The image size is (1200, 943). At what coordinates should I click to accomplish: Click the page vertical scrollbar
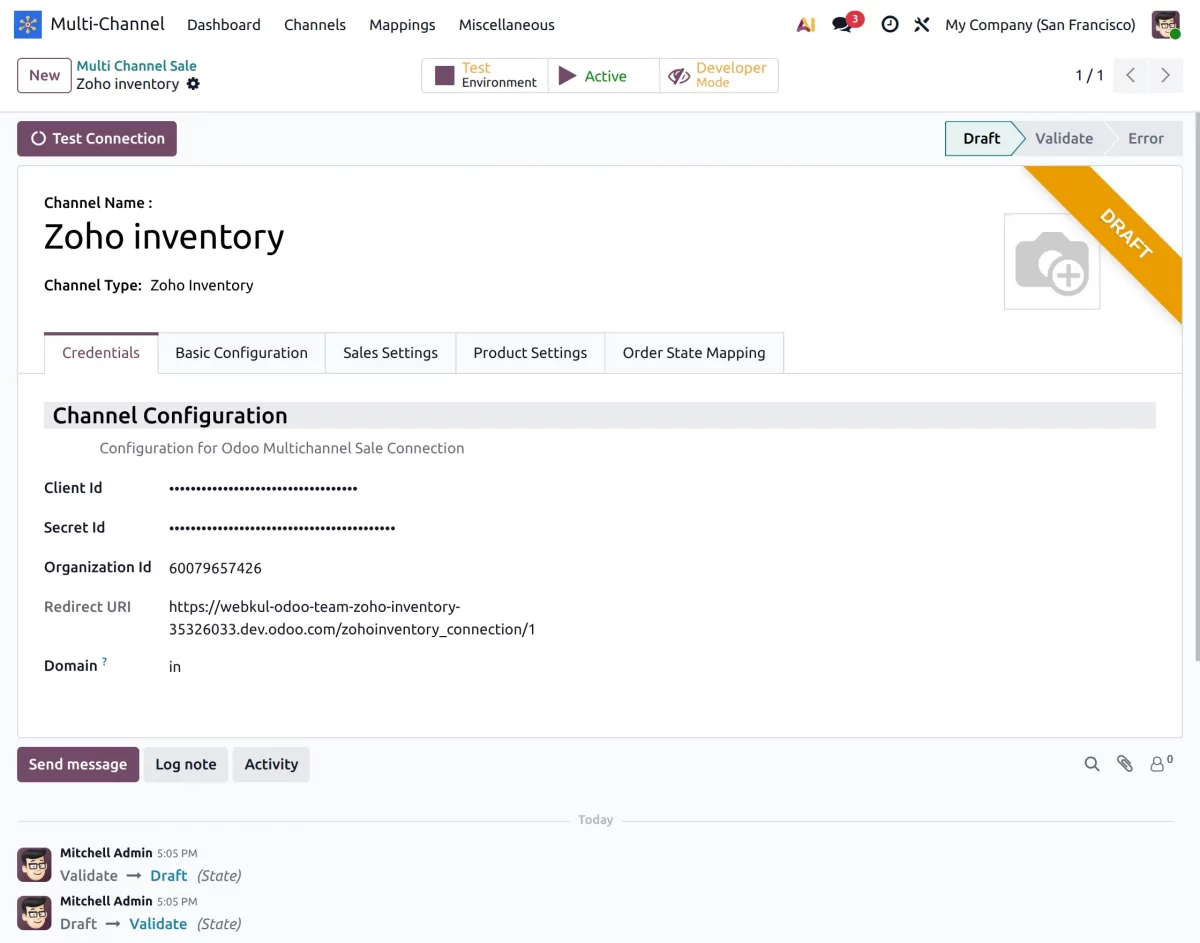1195,385
